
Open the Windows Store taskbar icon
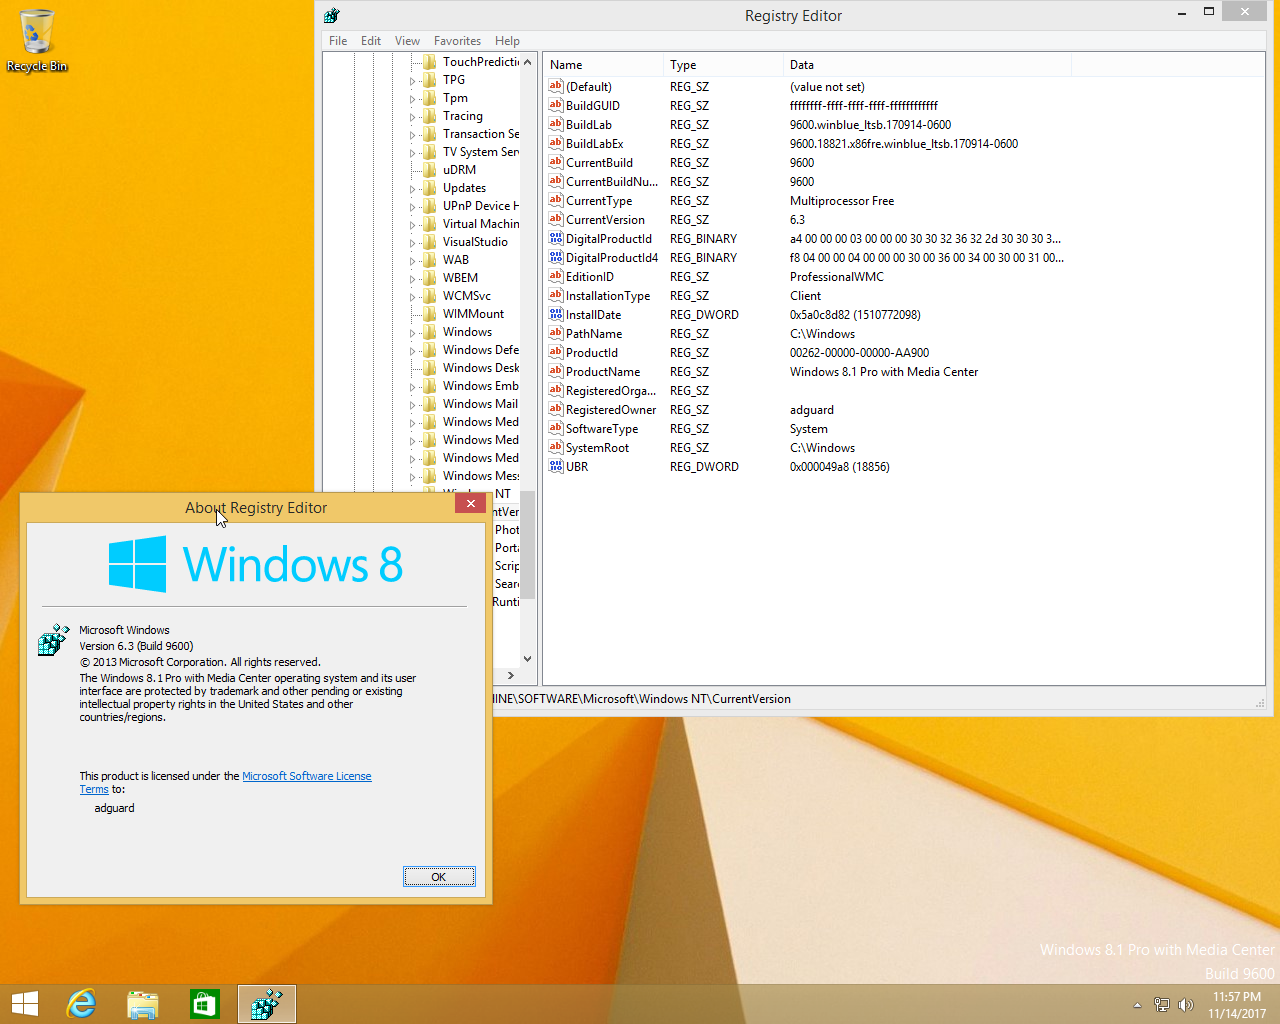pos(205,1004)
